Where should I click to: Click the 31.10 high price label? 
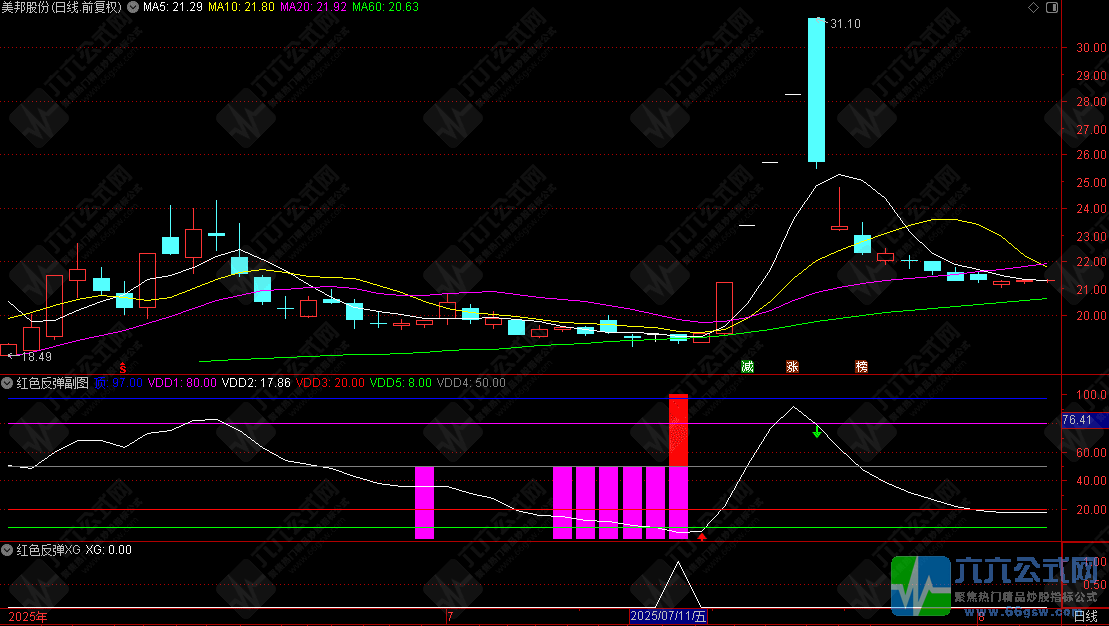pyautogui.click(x=845, y=24)
